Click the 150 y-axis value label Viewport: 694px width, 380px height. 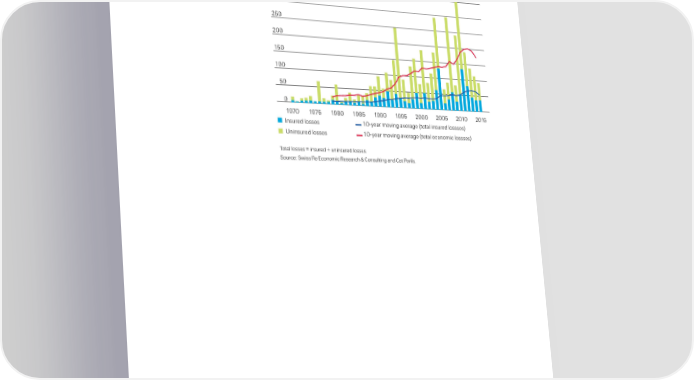(279, 47)
